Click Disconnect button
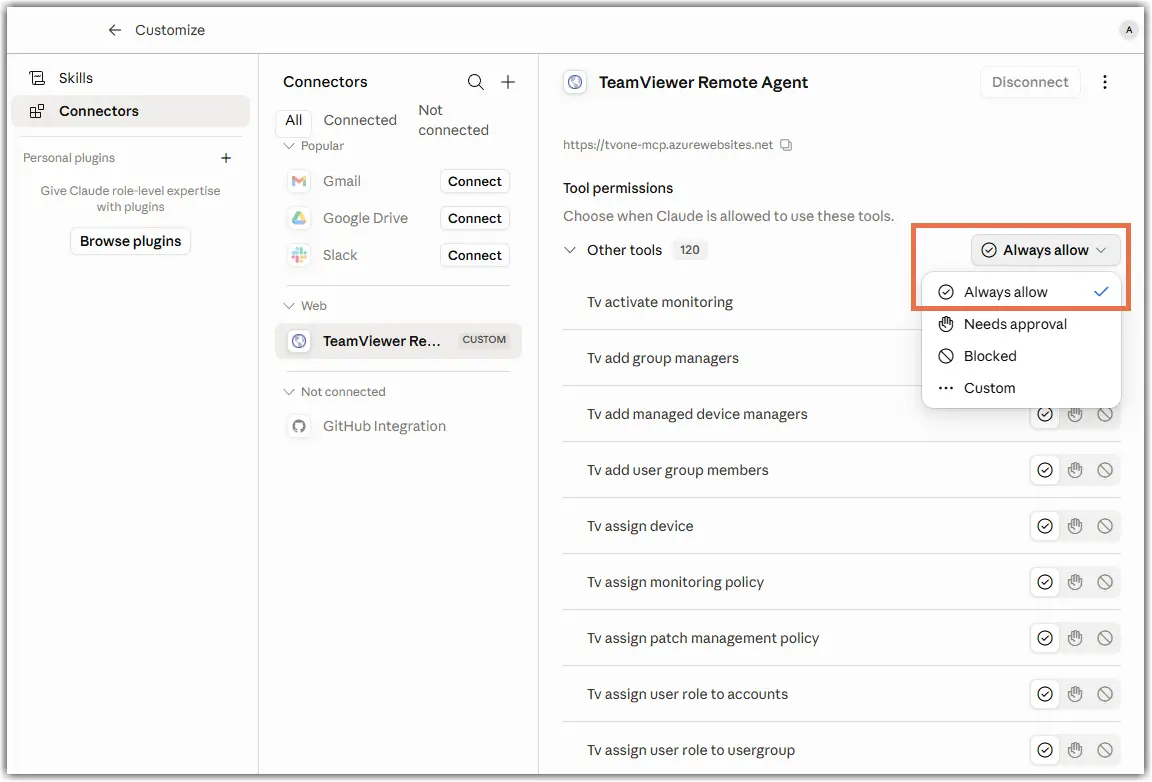 (x=1030, y=82)
